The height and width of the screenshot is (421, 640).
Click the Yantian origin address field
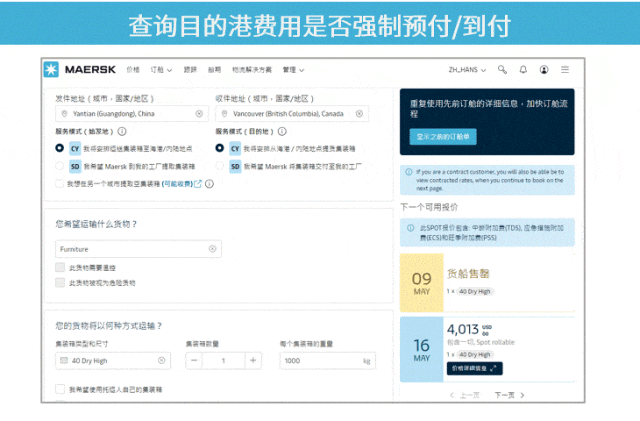tap(132, 114)
